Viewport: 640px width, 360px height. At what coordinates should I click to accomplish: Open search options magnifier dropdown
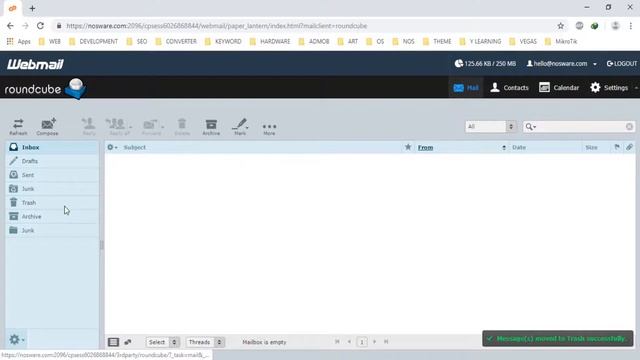tap(531, 127)
